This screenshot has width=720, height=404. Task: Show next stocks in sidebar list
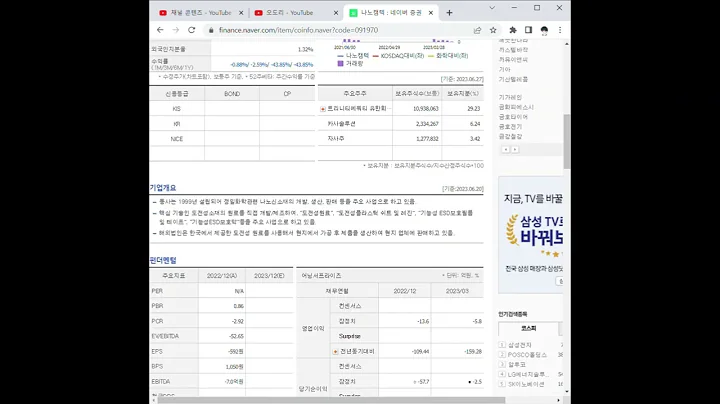[515, 150]
